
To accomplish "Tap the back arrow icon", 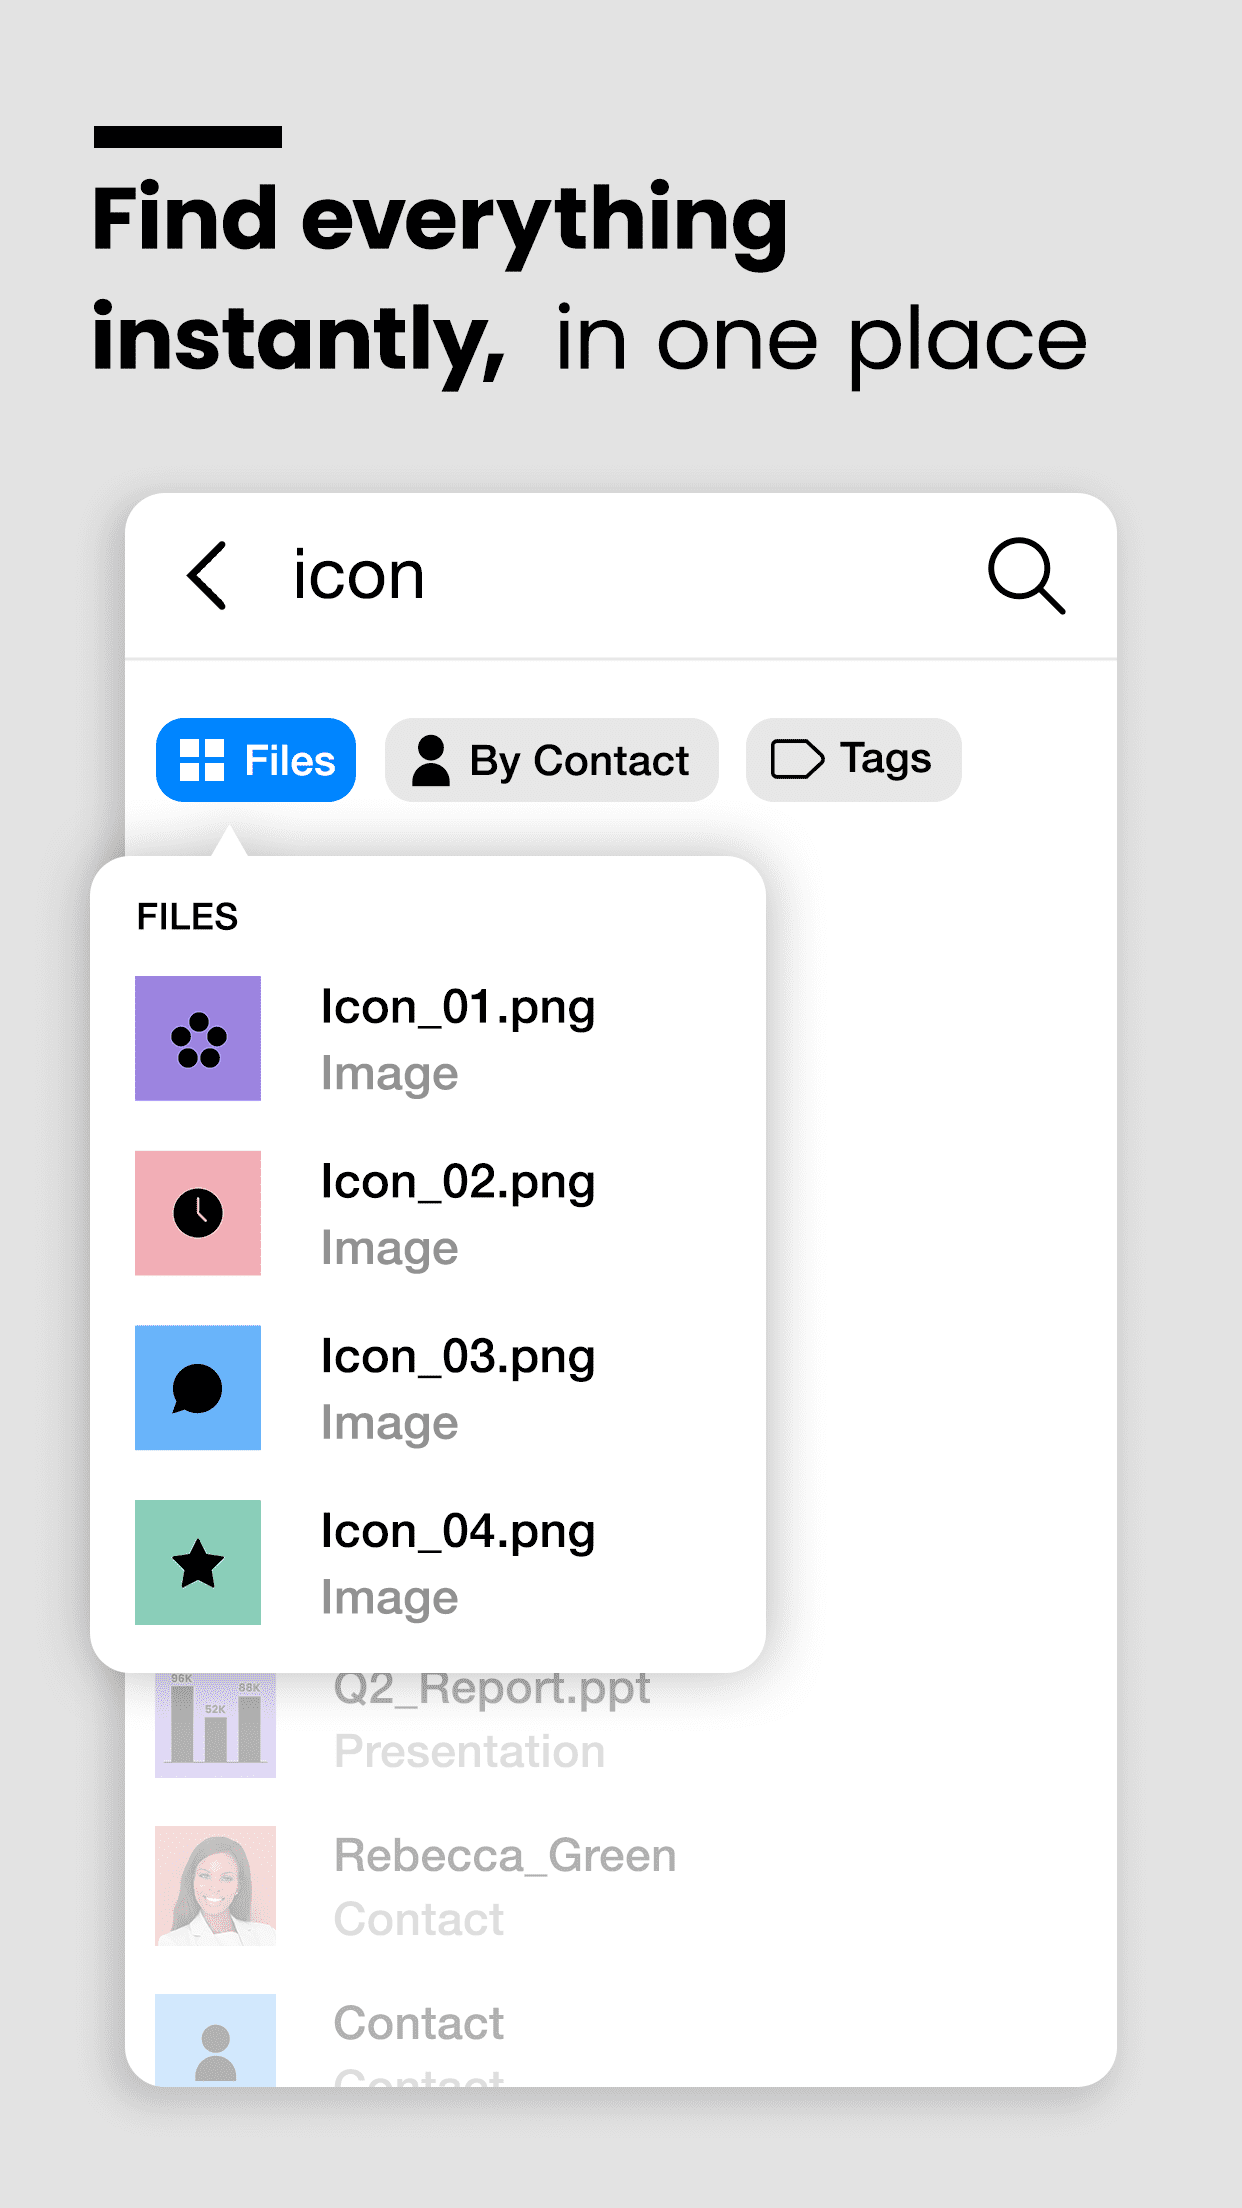I will [x=207, y=576].
